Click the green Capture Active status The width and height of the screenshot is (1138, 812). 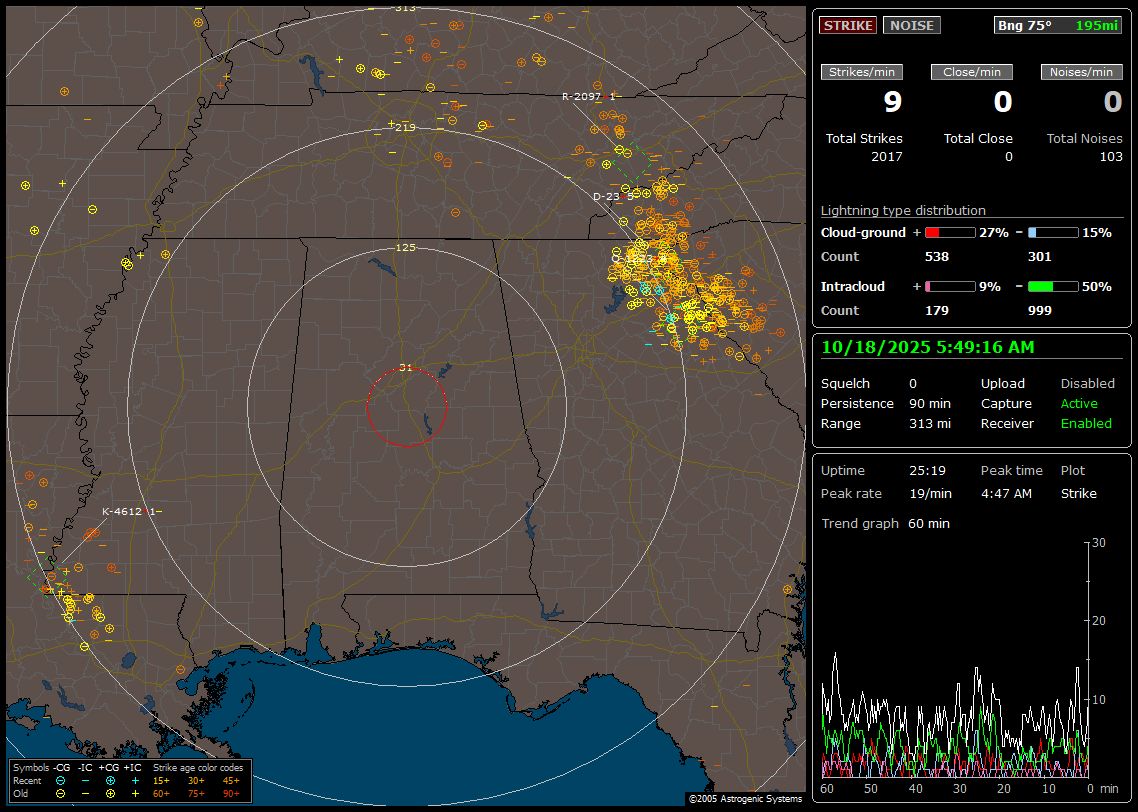1079,404
